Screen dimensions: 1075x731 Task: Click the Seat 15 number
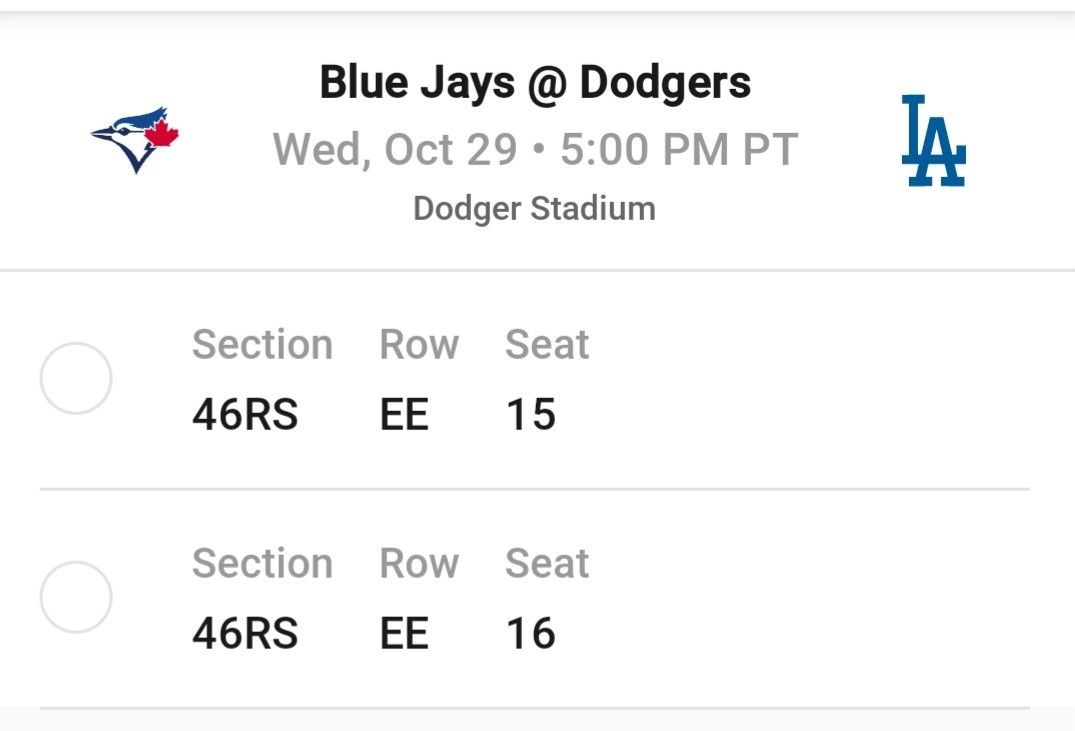[532, 415]
